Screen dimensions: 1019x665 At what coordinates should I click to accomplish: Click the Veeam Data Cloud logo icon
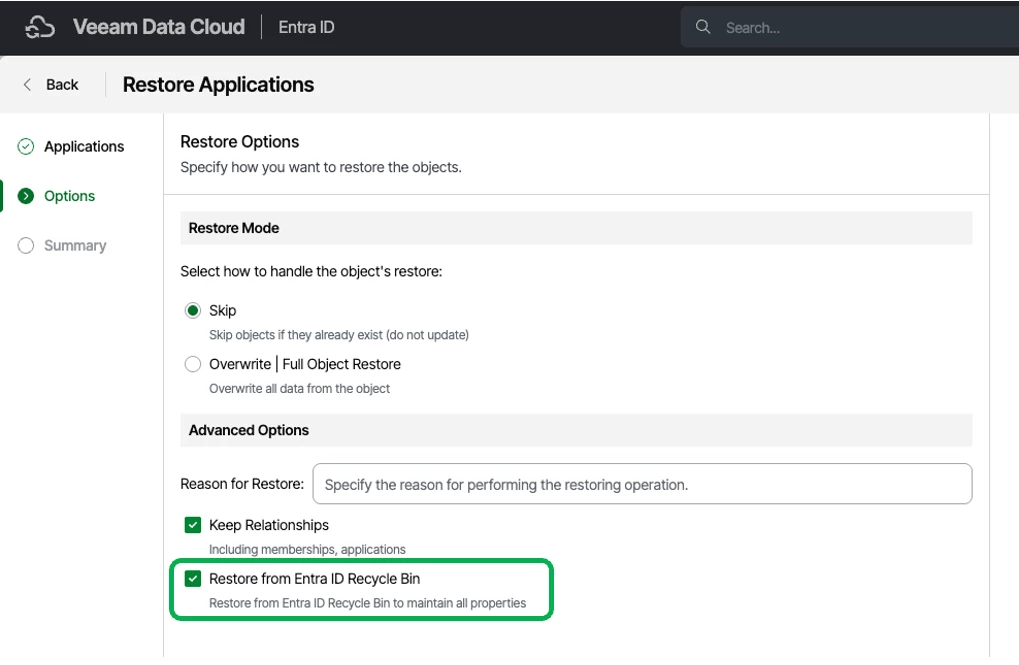click(x=40, y=27)
